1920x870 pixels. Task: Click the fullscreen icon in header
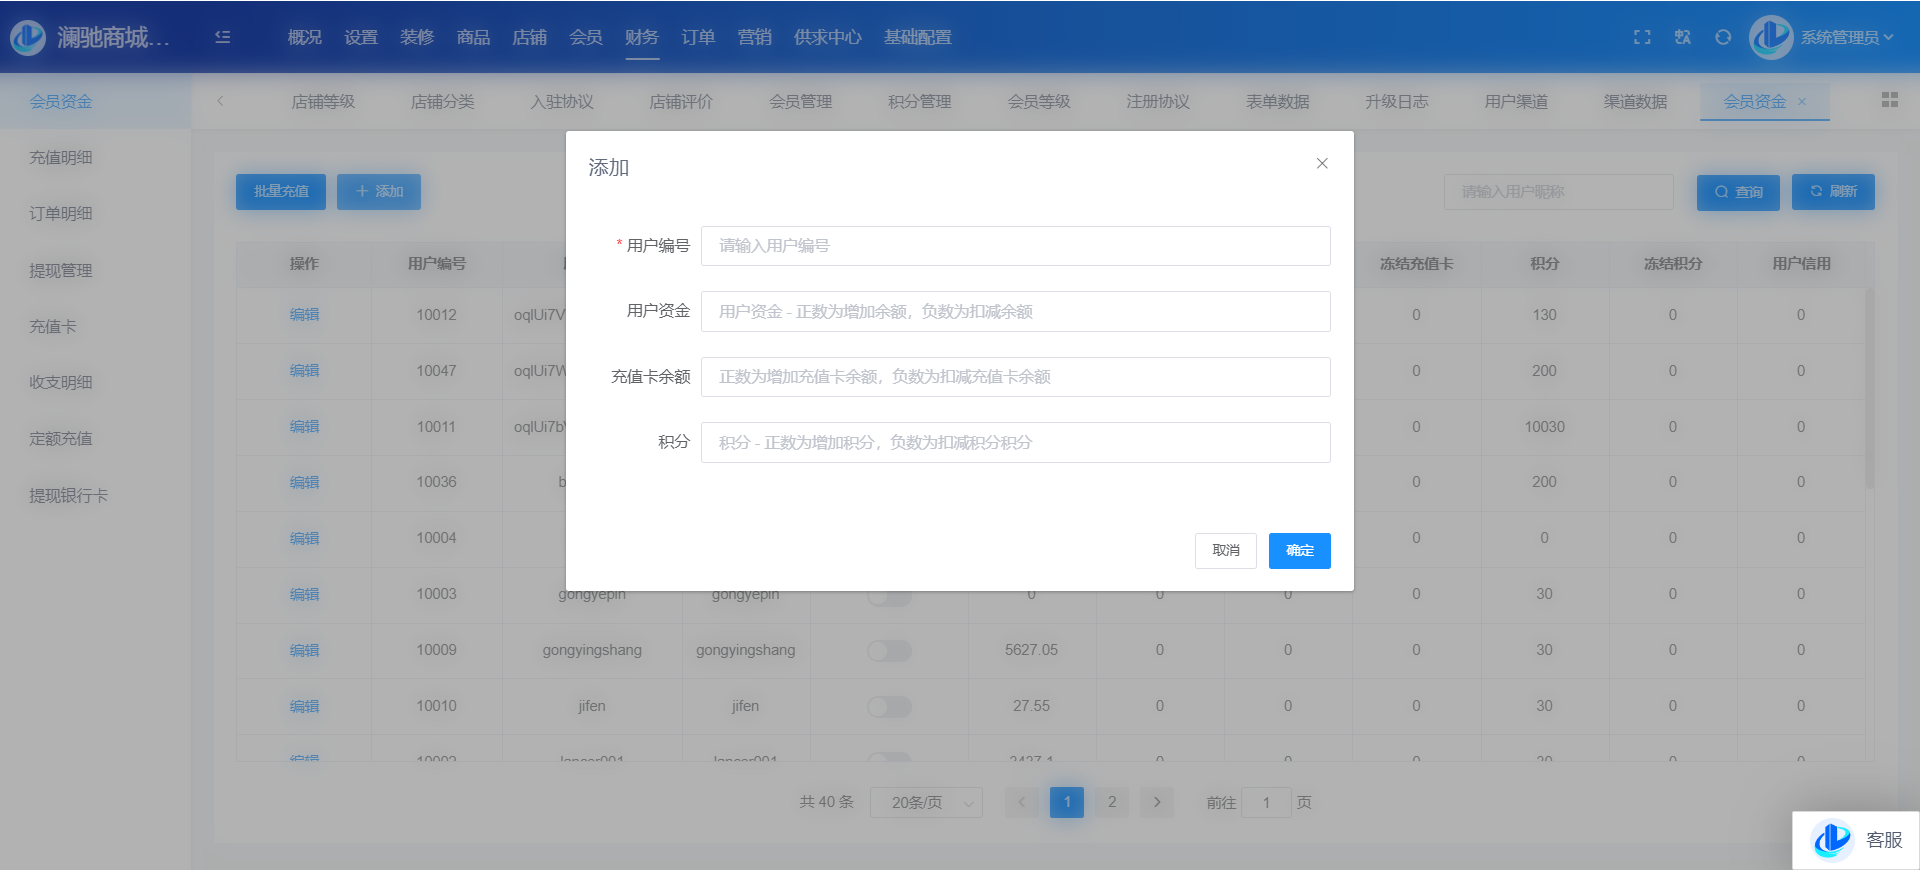(1642, 37)
